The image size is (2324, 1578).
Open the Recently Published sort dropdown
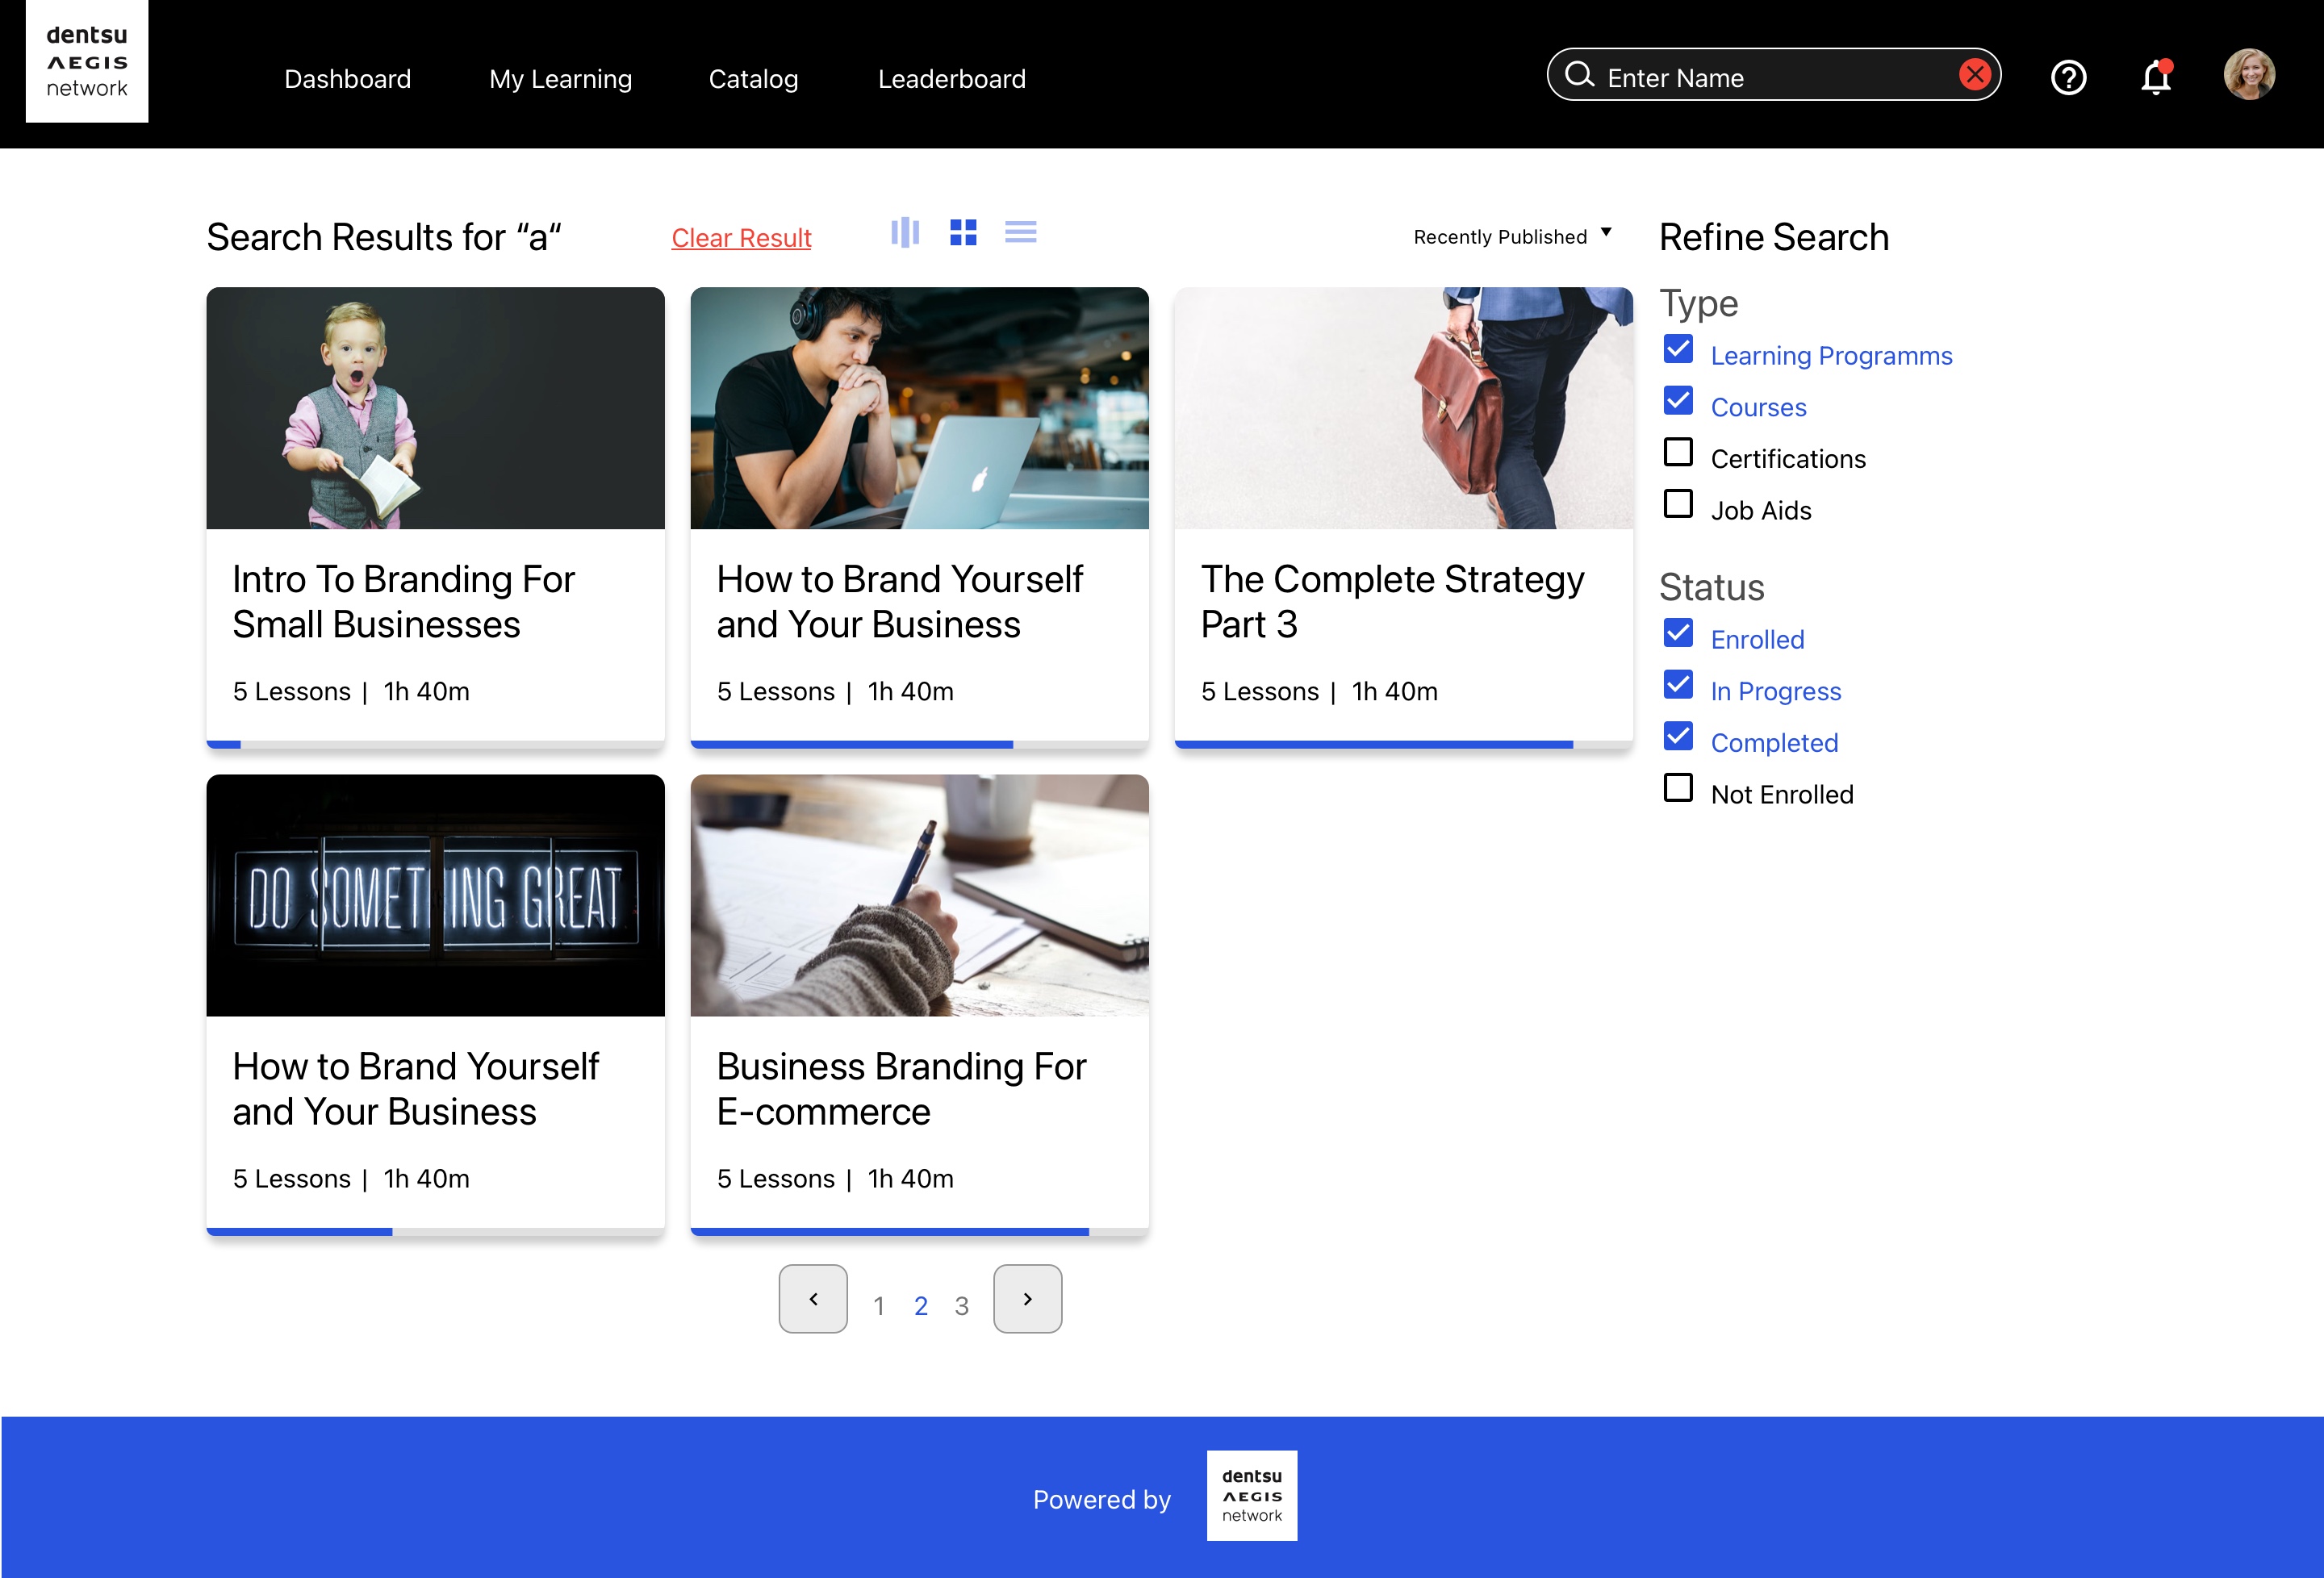pos(1512,236)
